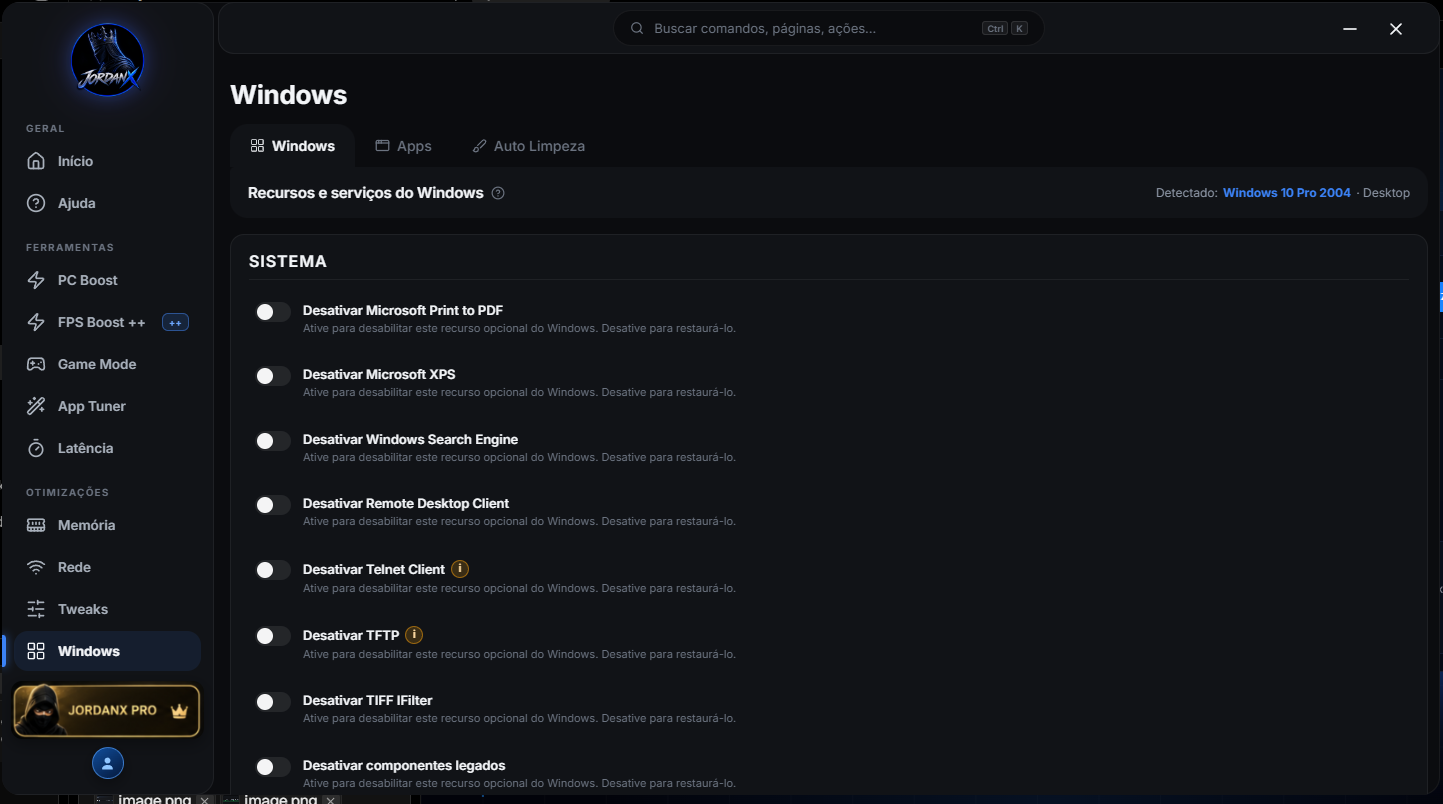
Task: Click the Ctrl K shortcut hint
Action: pyautogui.click(x=1004, y=28)
